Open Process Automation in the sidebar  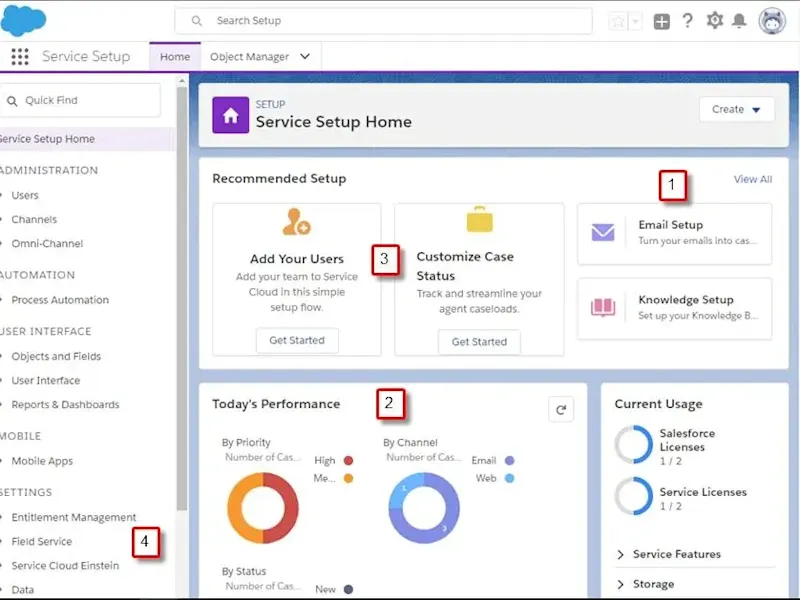[x=60, y=300]
